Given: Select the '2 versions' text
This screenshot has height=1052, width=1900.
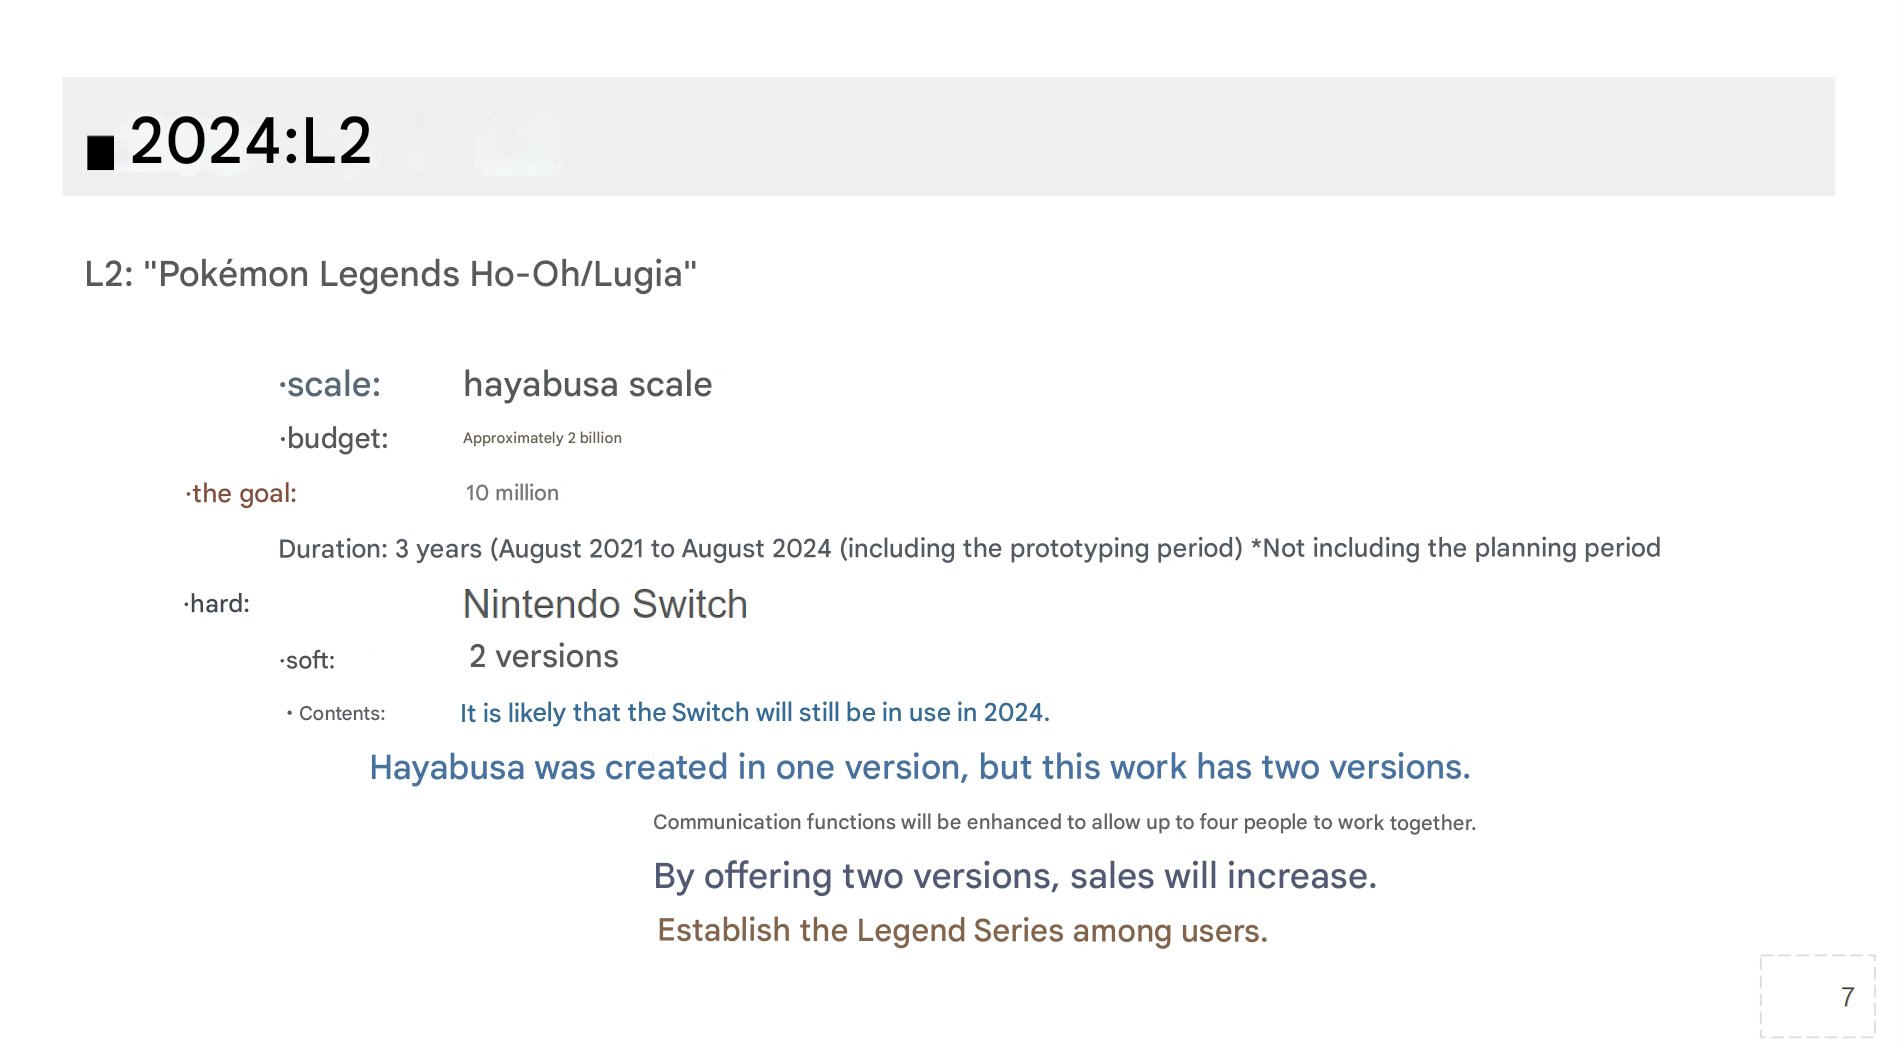Looking at the screenshot, I should 544,656.
